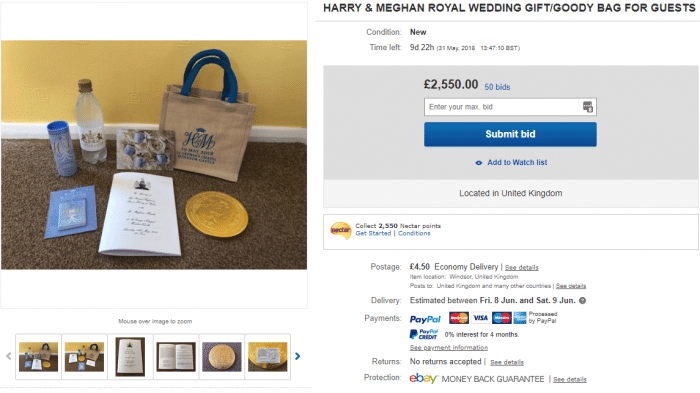
Task: Click the calculator icon in bid field
Action: tap(588, 107)
